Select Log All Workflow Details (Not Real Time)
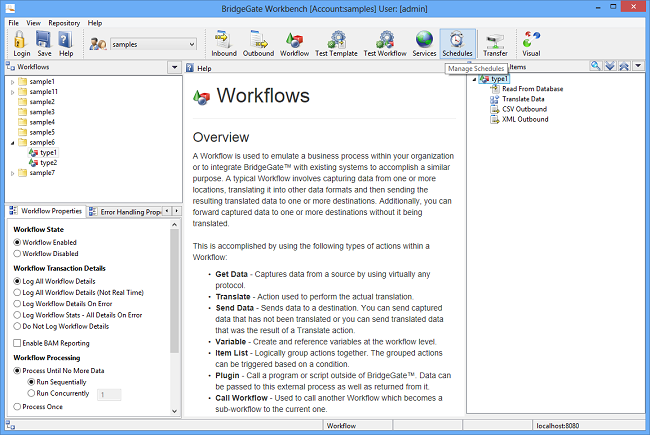This screenshot has height=435, width=650. [17, 292]
